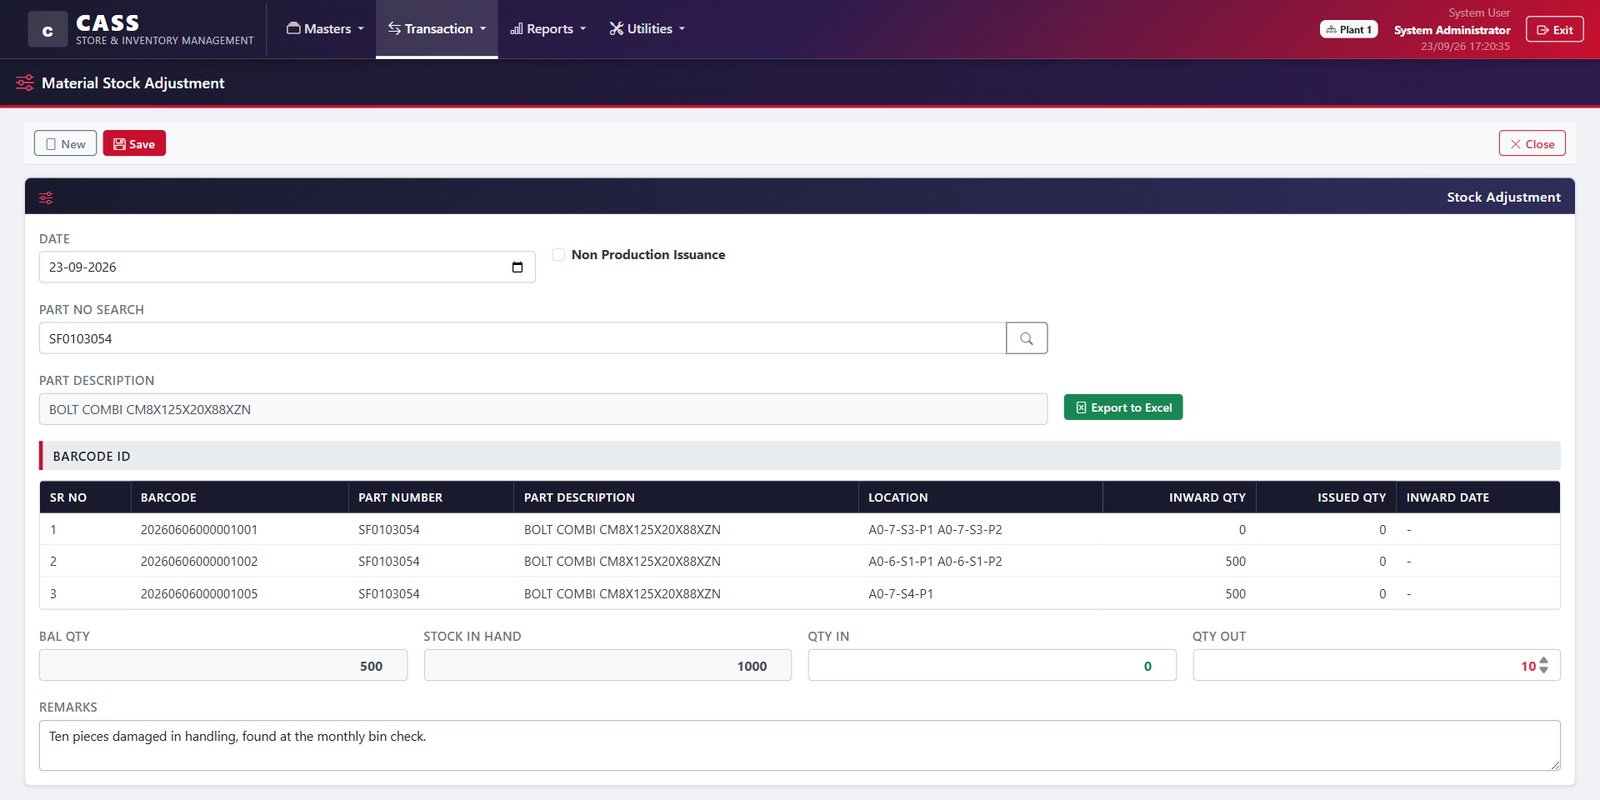The height and width of the screenshot is (800, 1600).
Task: Focus the Date input field
Action: [287, 267]
